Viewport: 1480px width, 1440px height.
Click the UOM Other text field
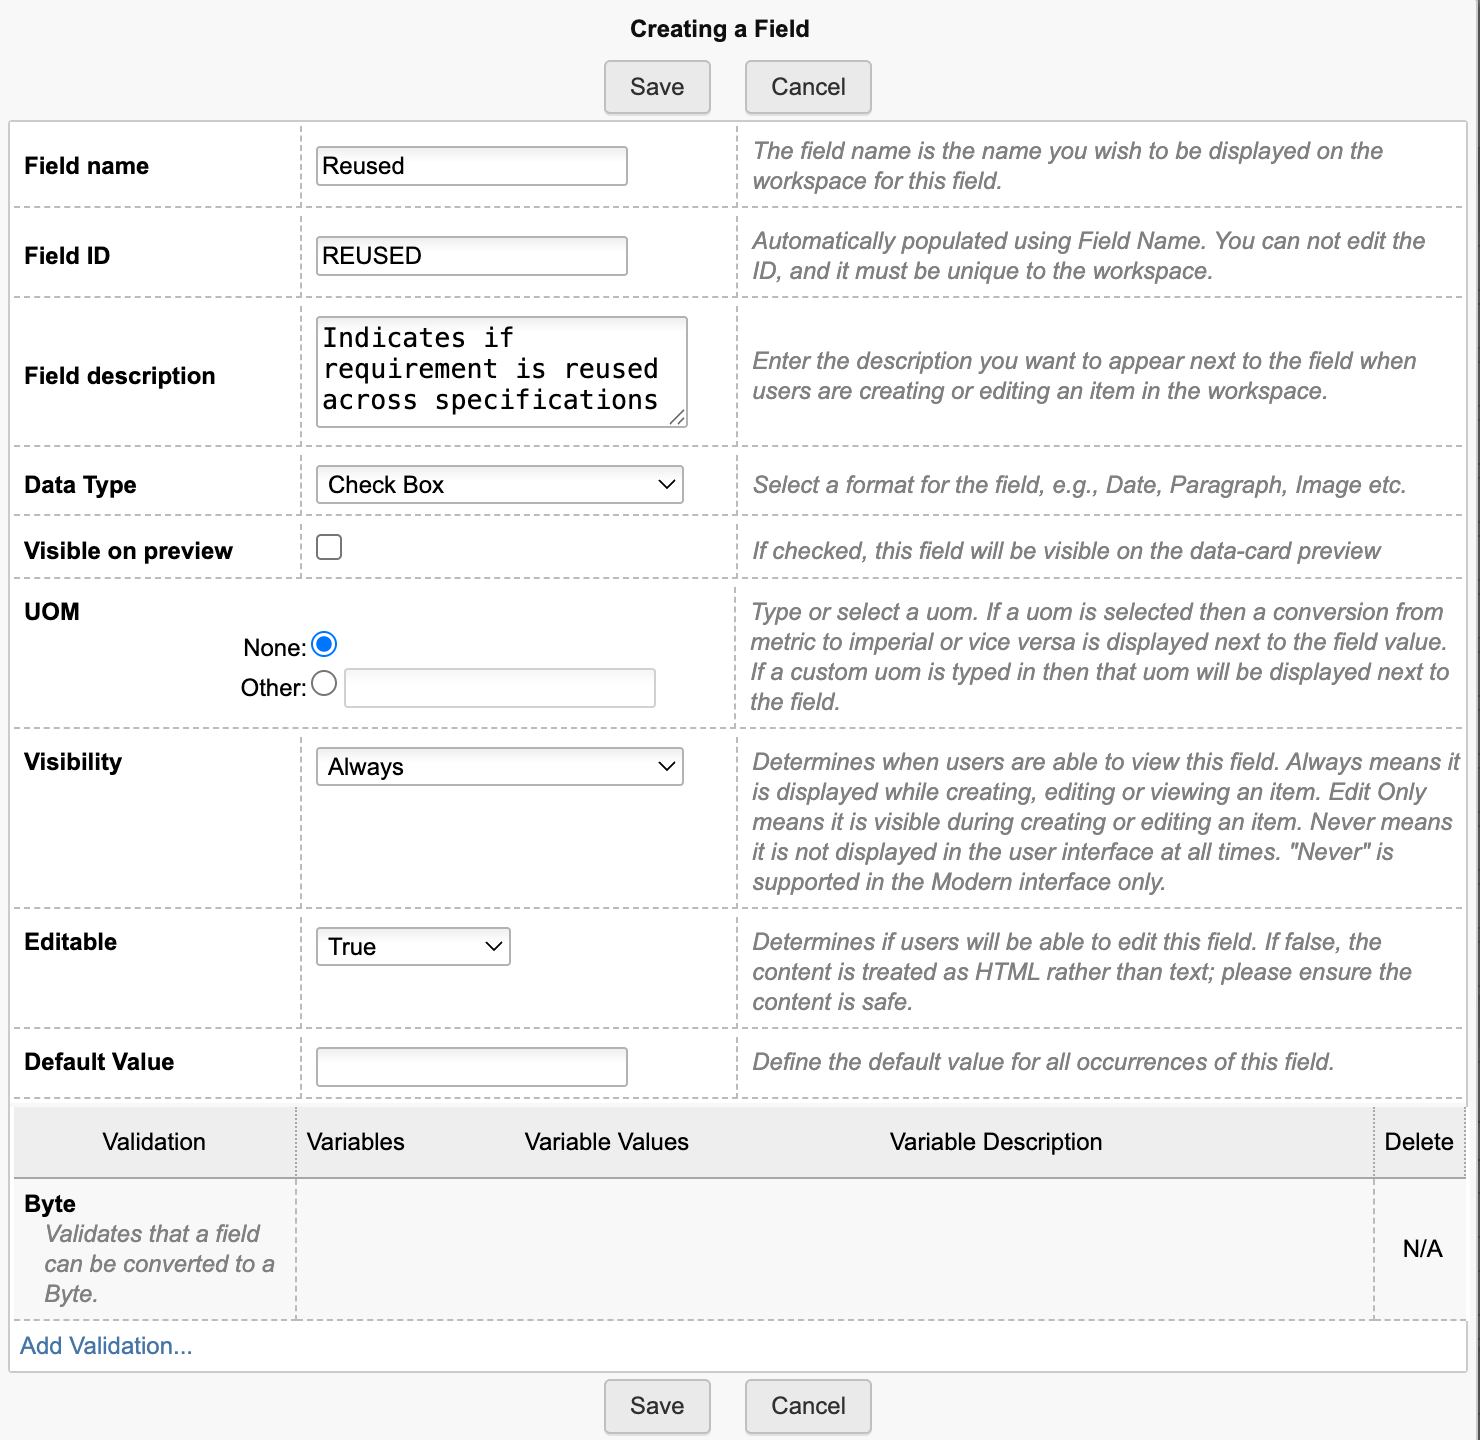(x=500, y=688)
